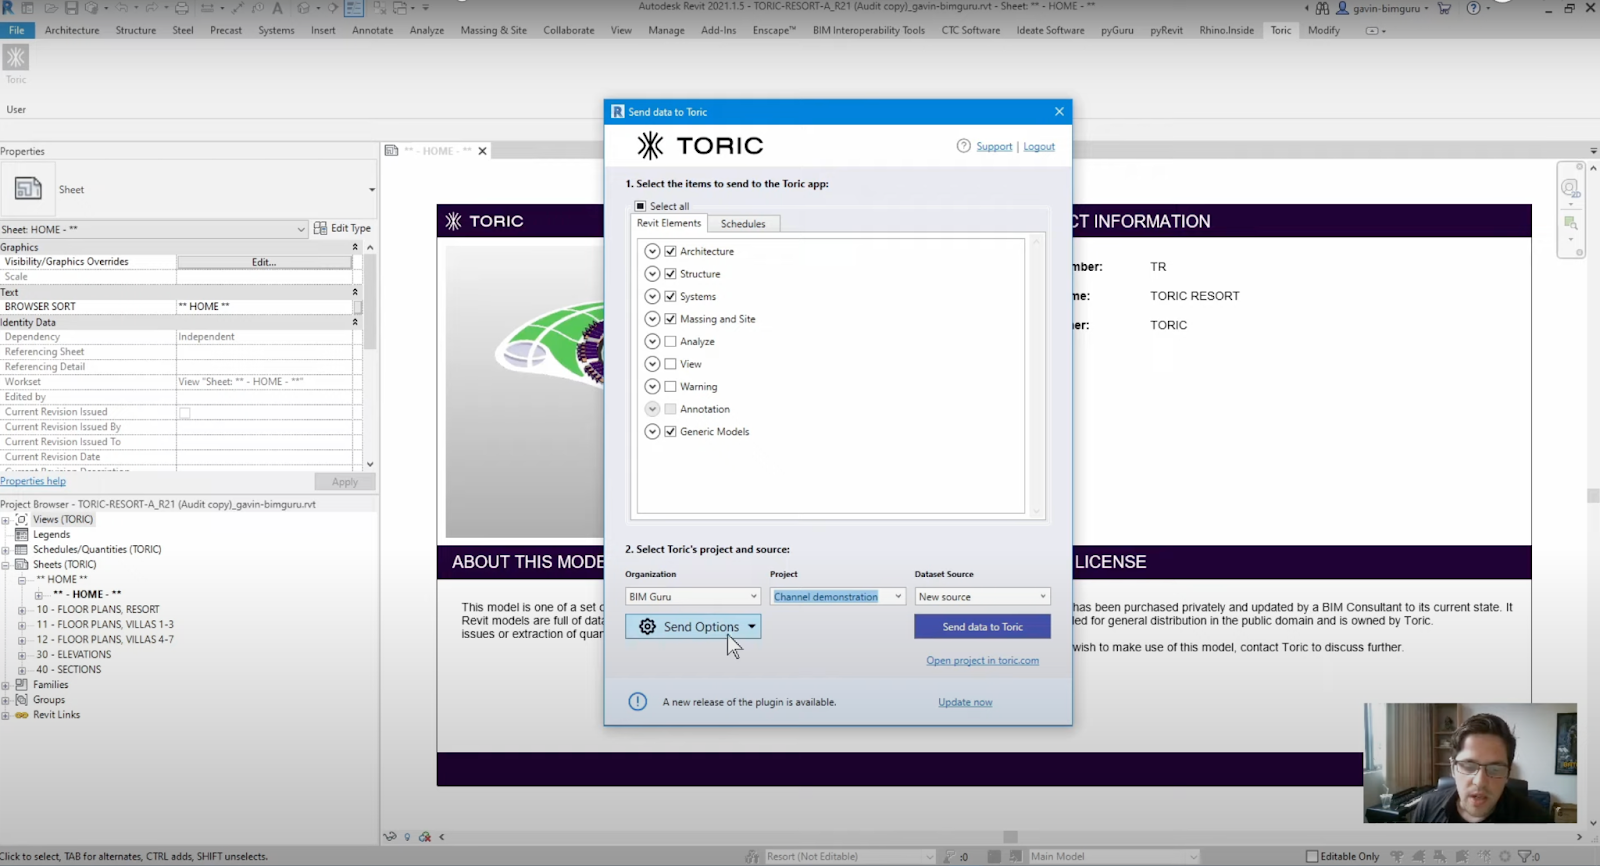Switch to the Schedules tab in Toric dialog
The height and width of the screenshot is (866, 1600).
click(x=743, y=224)
